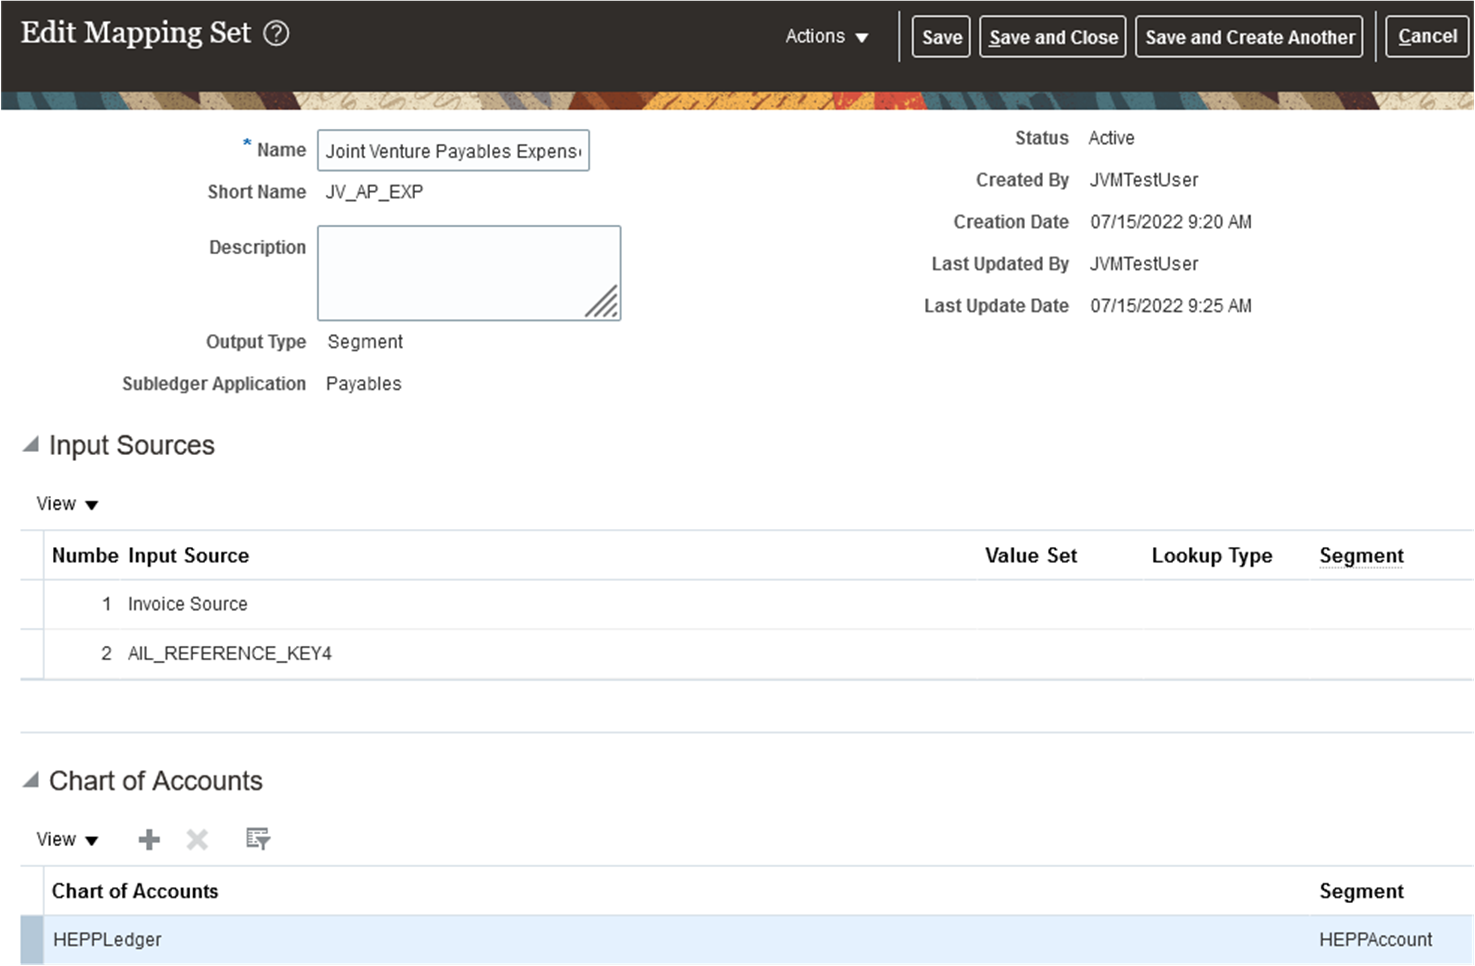Click the Chart of Accounts column header
Image resolution: width=1475 pixels, height=966 pixels.
(x=135, y=891)
